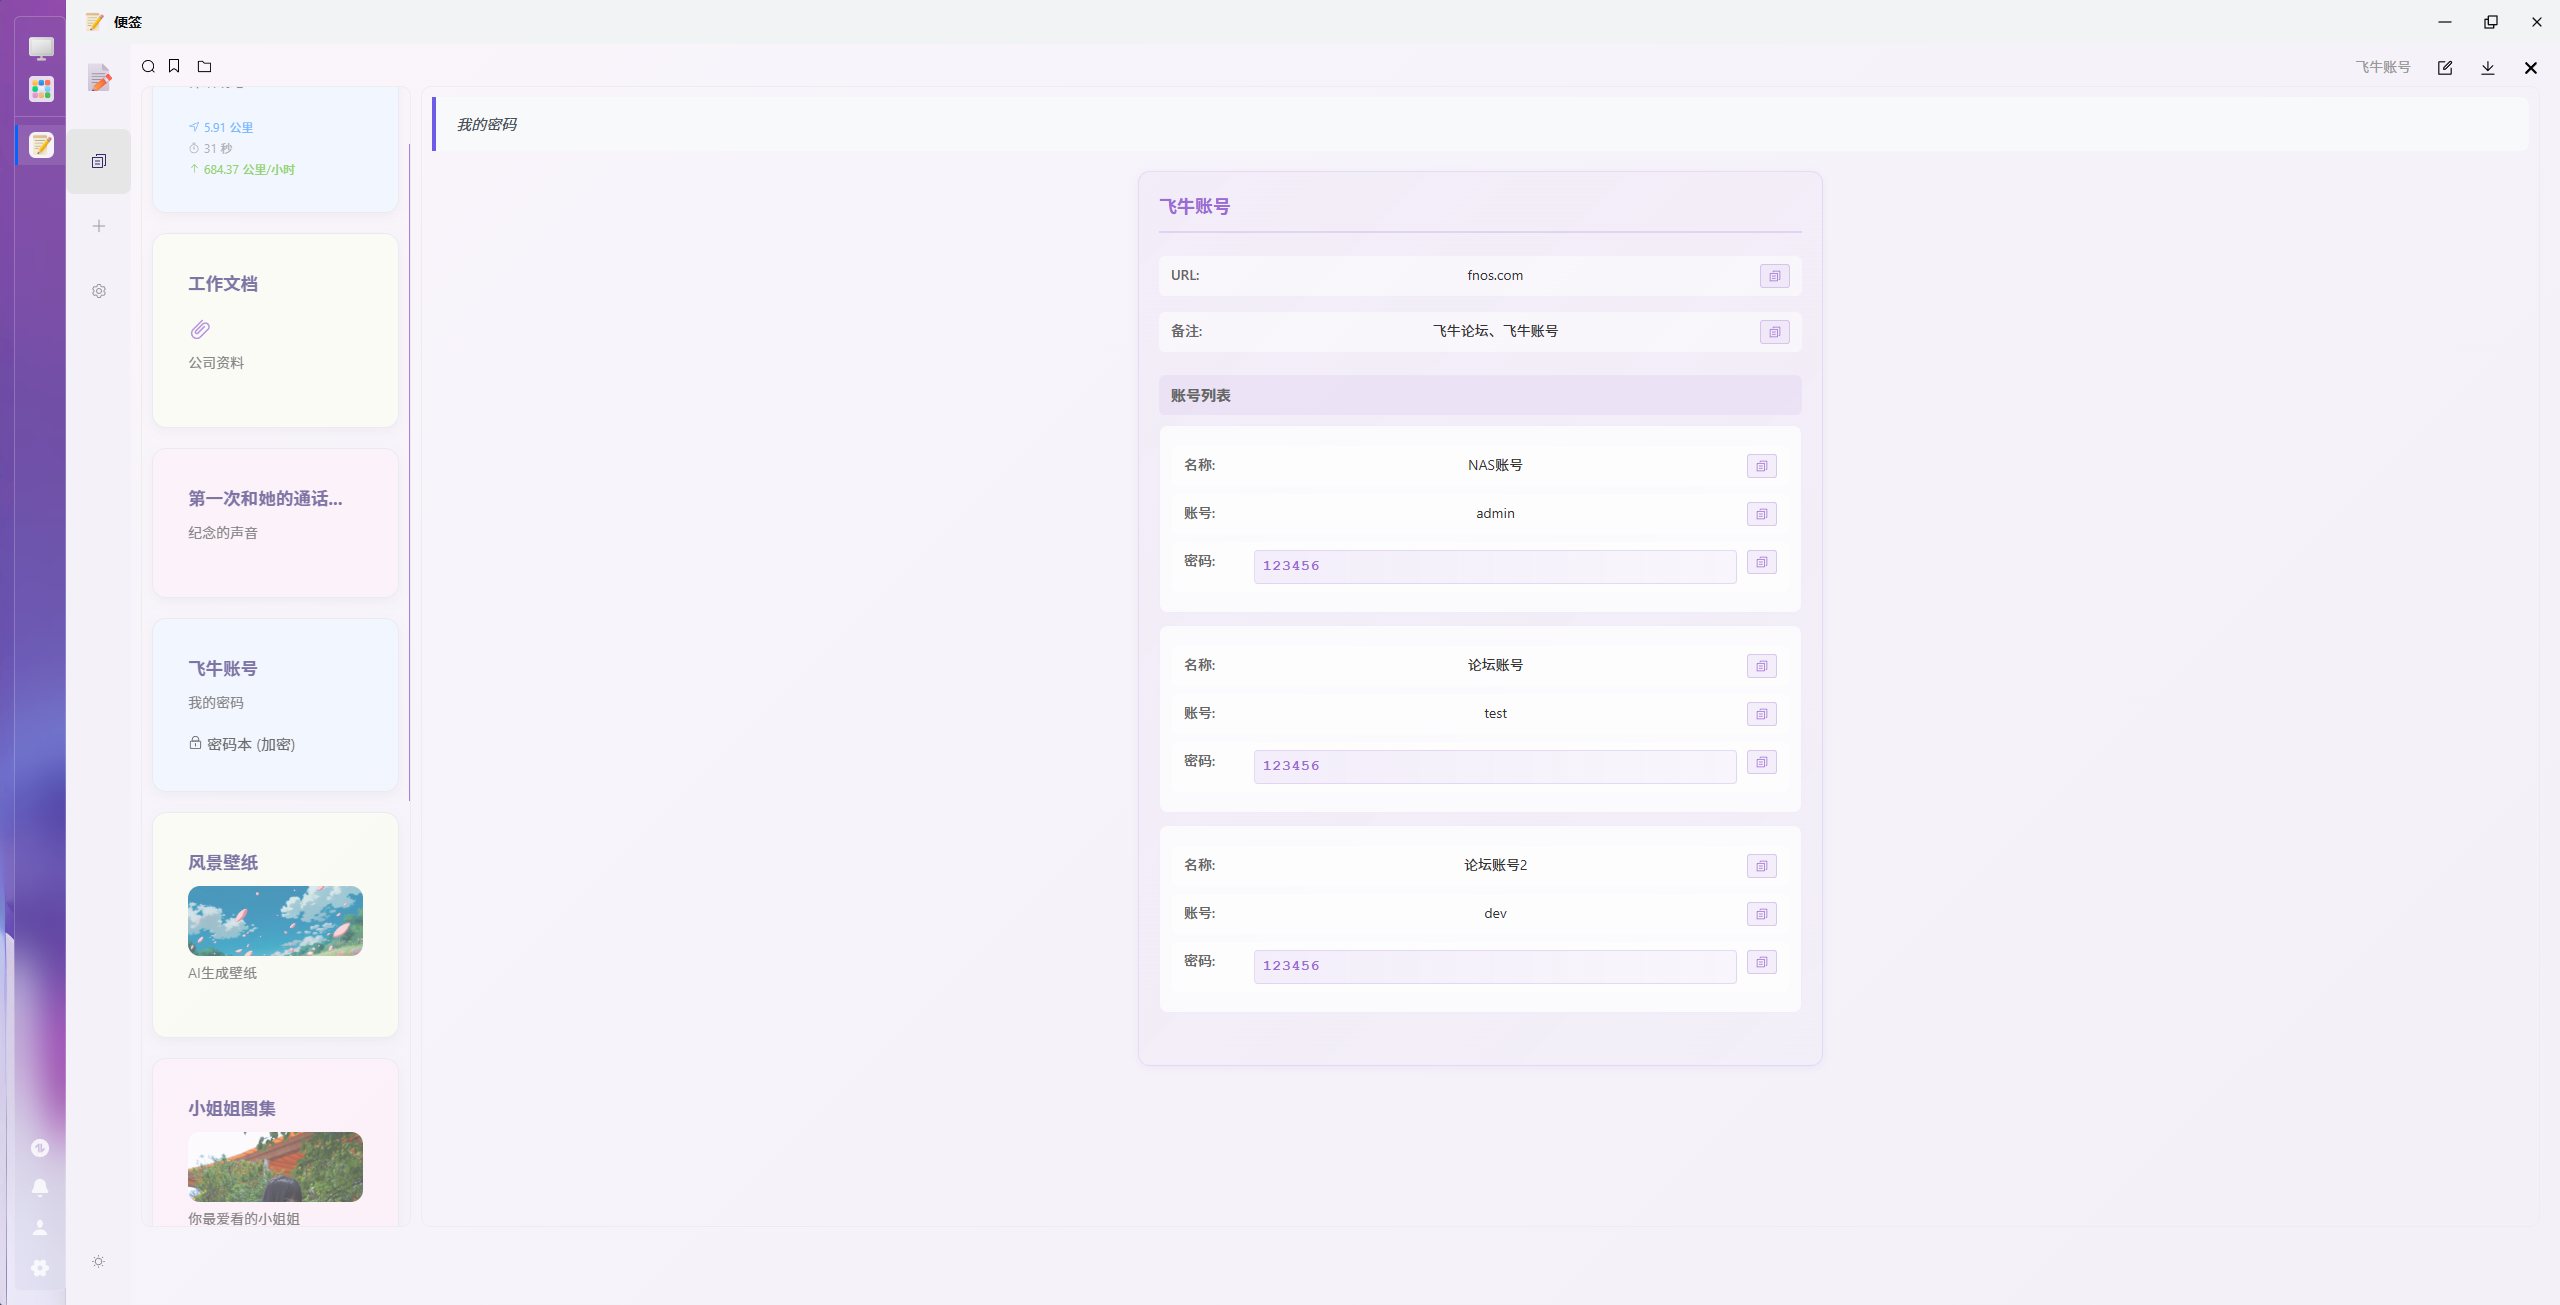
Task: Copy the NAS账号 password value
Action: pos(1761,562)
